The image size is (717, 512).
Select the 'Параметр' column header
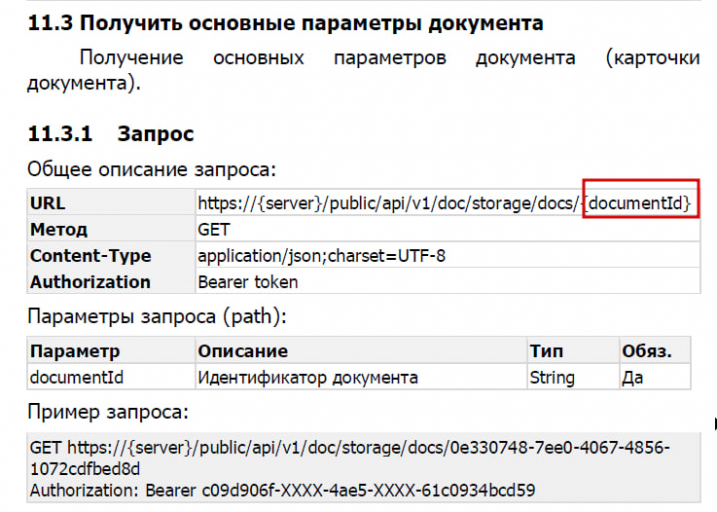(x=75, y=351)
